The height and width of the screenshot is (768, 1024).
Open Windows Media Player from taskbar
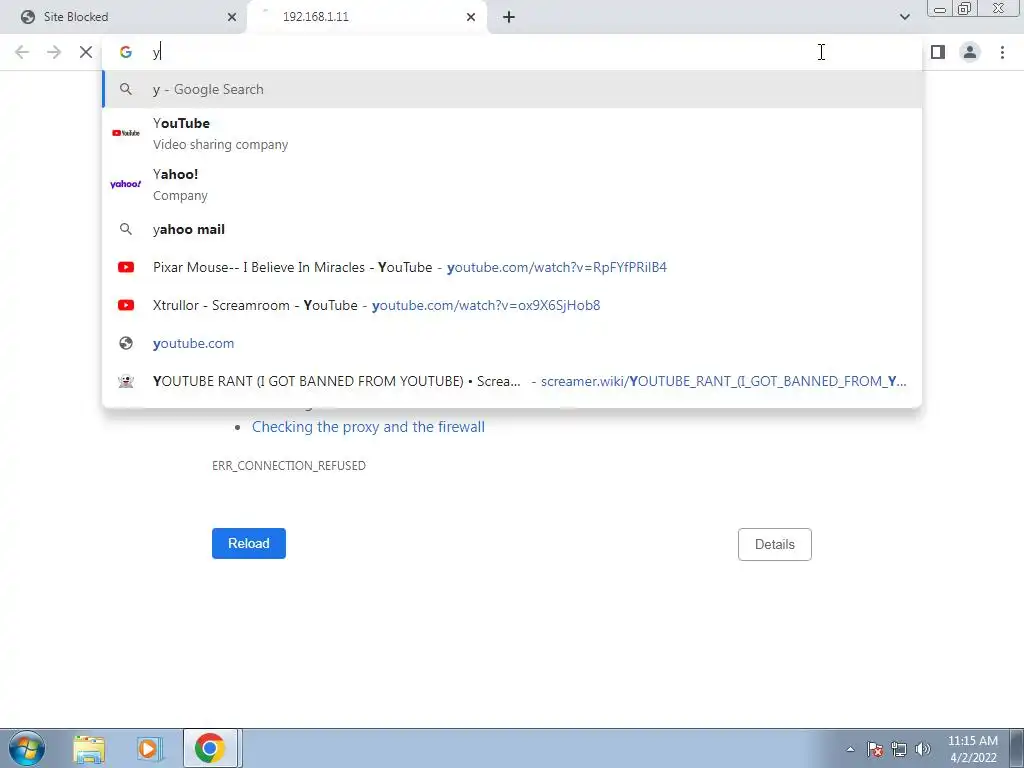(x=148, y=749)
